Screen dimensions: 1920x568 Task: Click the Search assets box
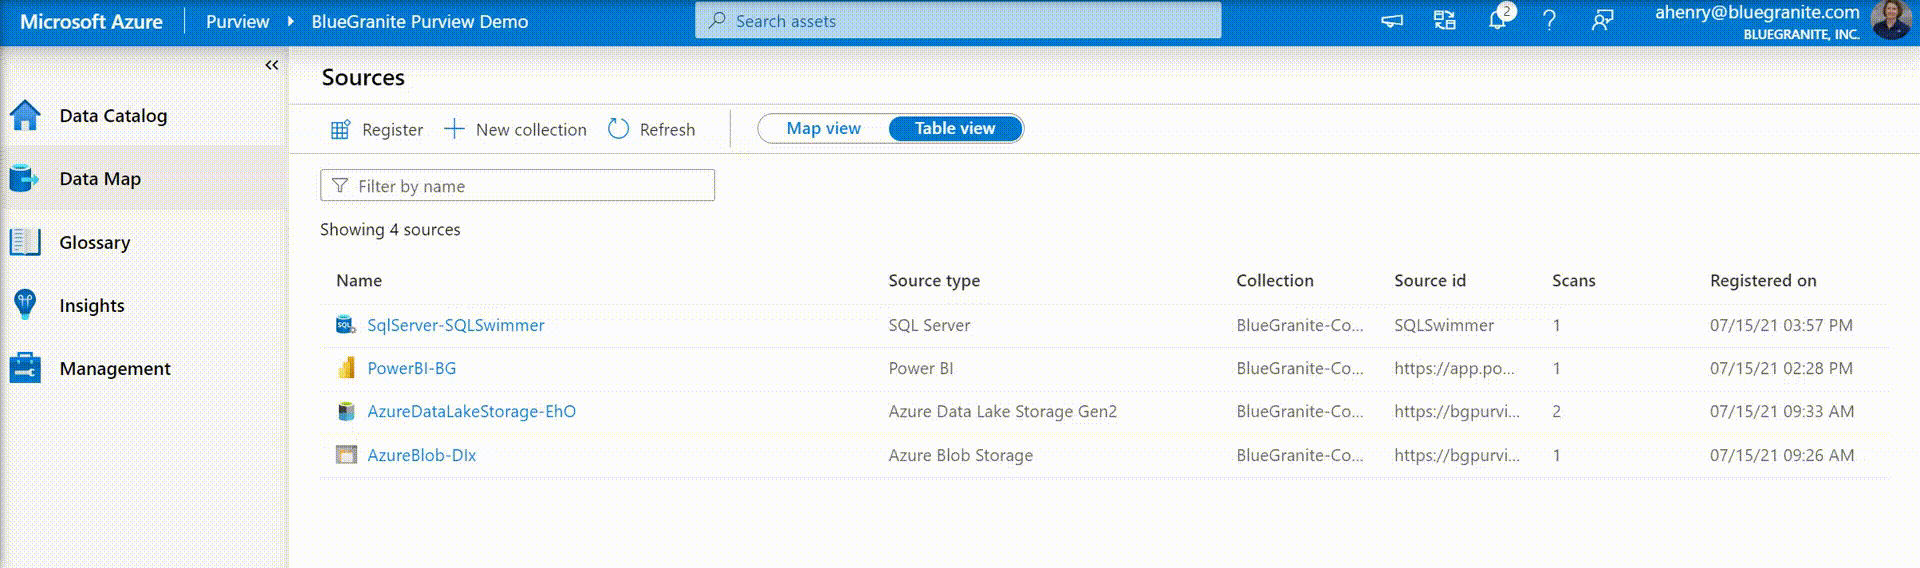coord(958,20)
